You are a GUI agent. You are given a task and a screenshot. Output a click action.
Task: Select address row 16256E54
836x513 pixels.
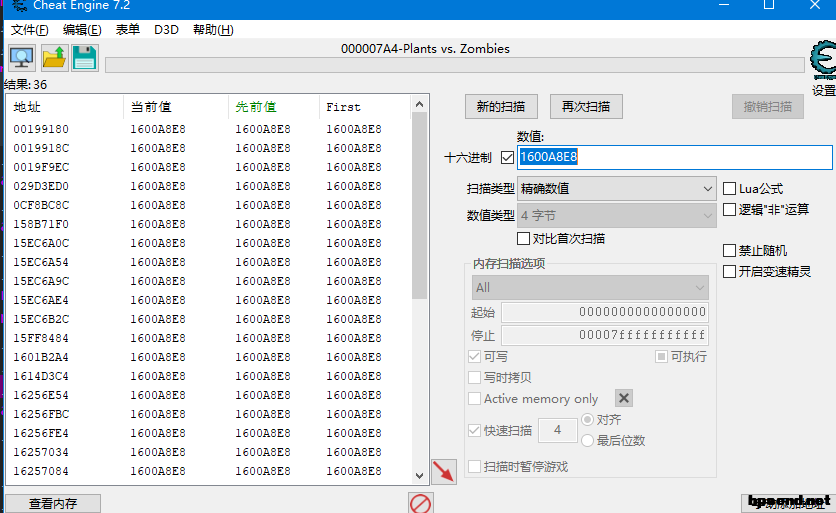210,395
